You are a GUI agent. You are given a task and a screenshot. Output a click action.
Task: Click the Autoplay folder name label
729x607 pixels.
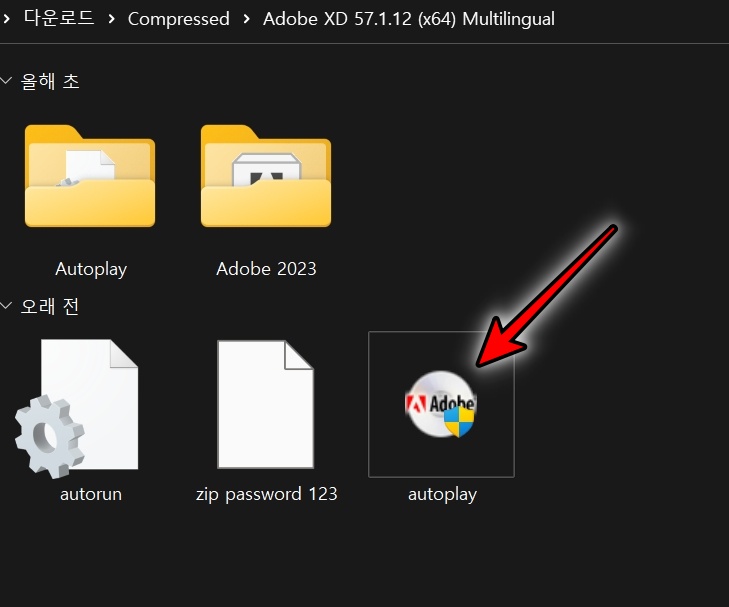click(91, 269)
